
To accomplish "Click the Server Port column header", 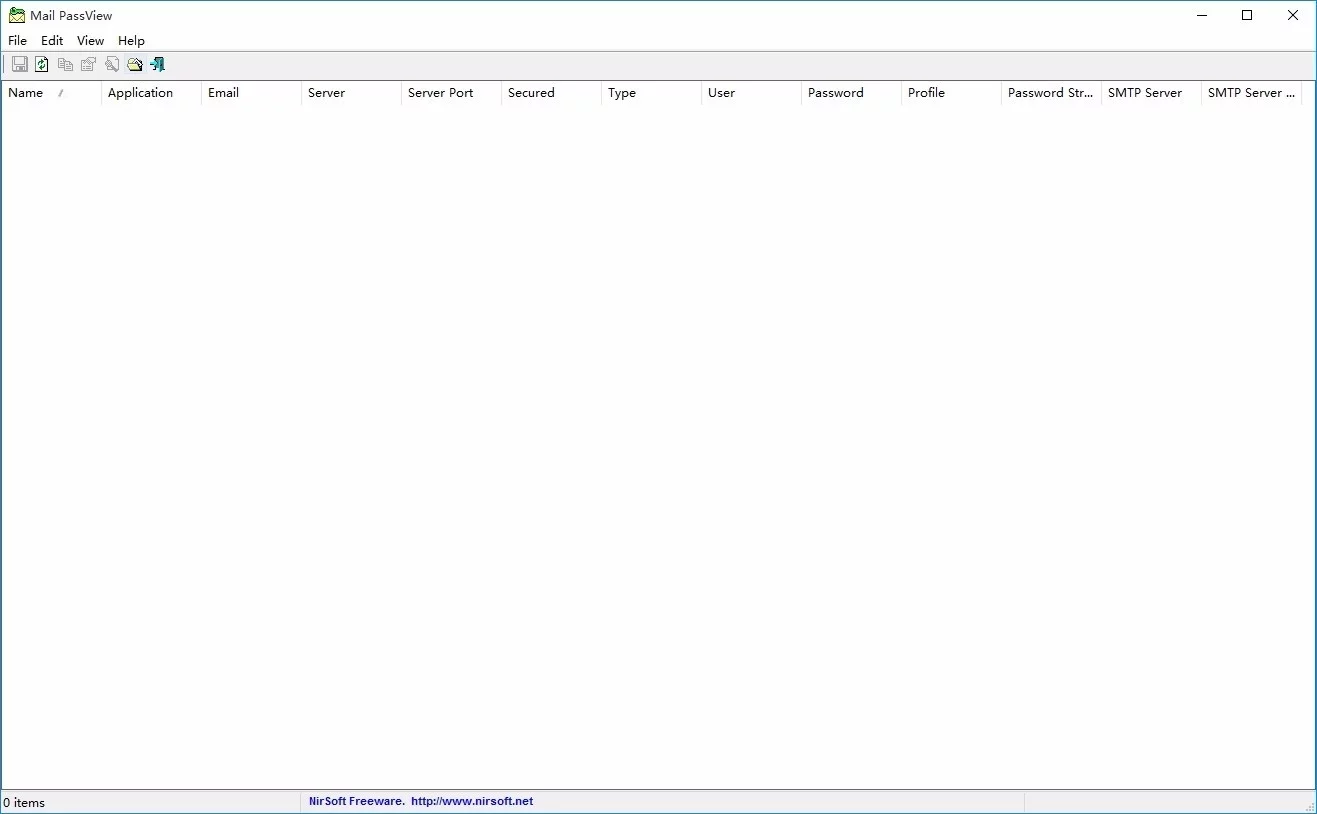I will [440, 92].
